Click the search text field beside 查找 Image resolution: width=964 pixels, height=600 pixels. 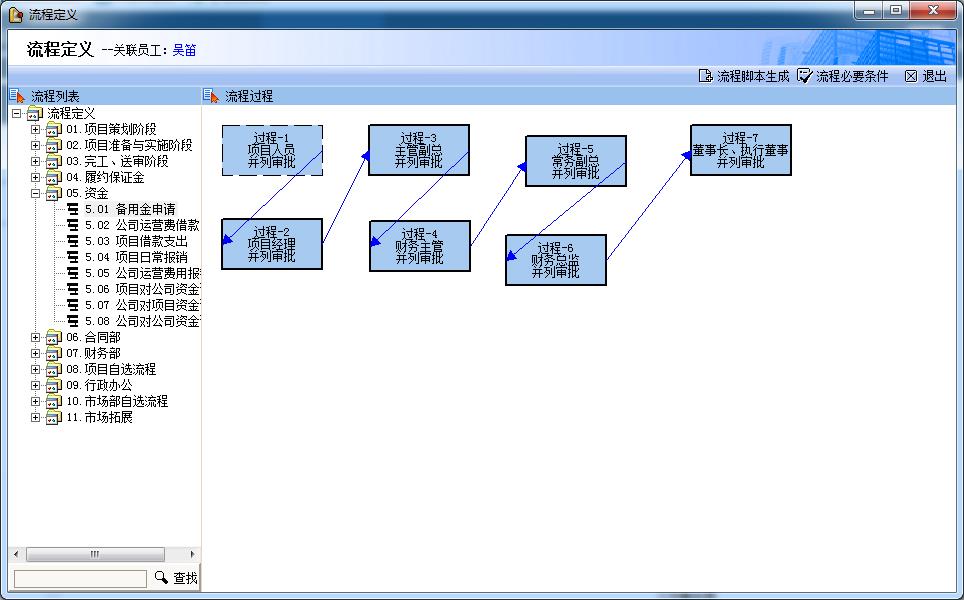[x=80, y=578]
